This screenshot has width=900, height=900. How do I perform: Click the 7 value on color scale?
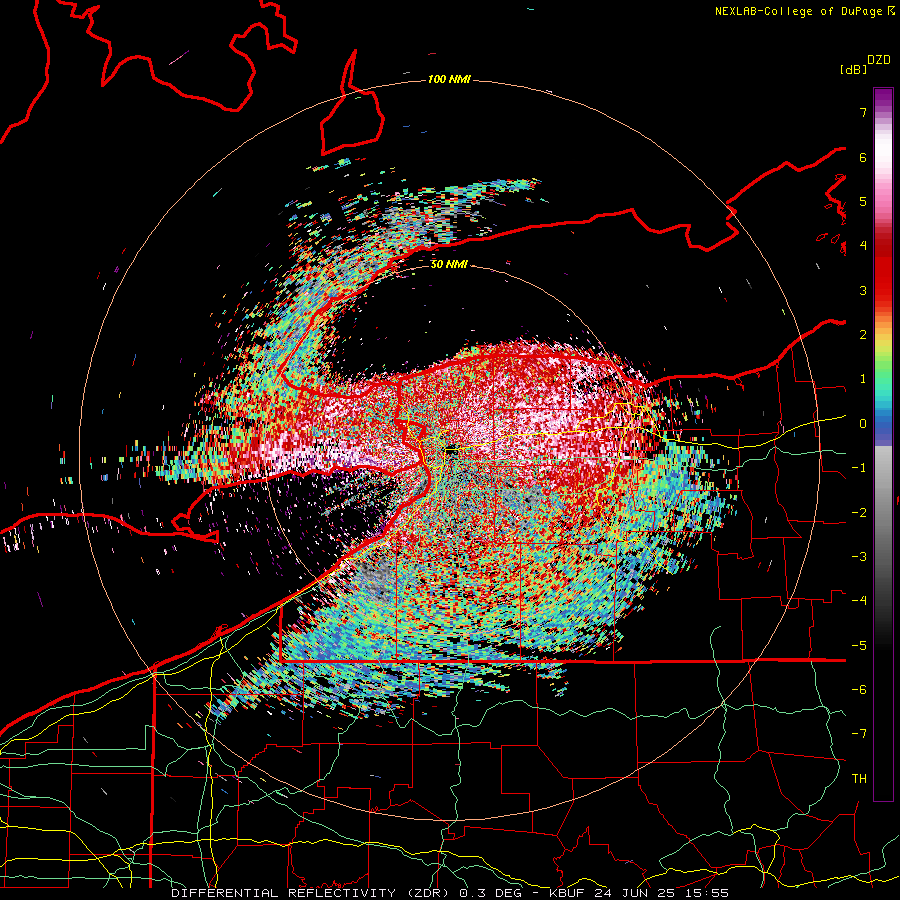[863, 112]
